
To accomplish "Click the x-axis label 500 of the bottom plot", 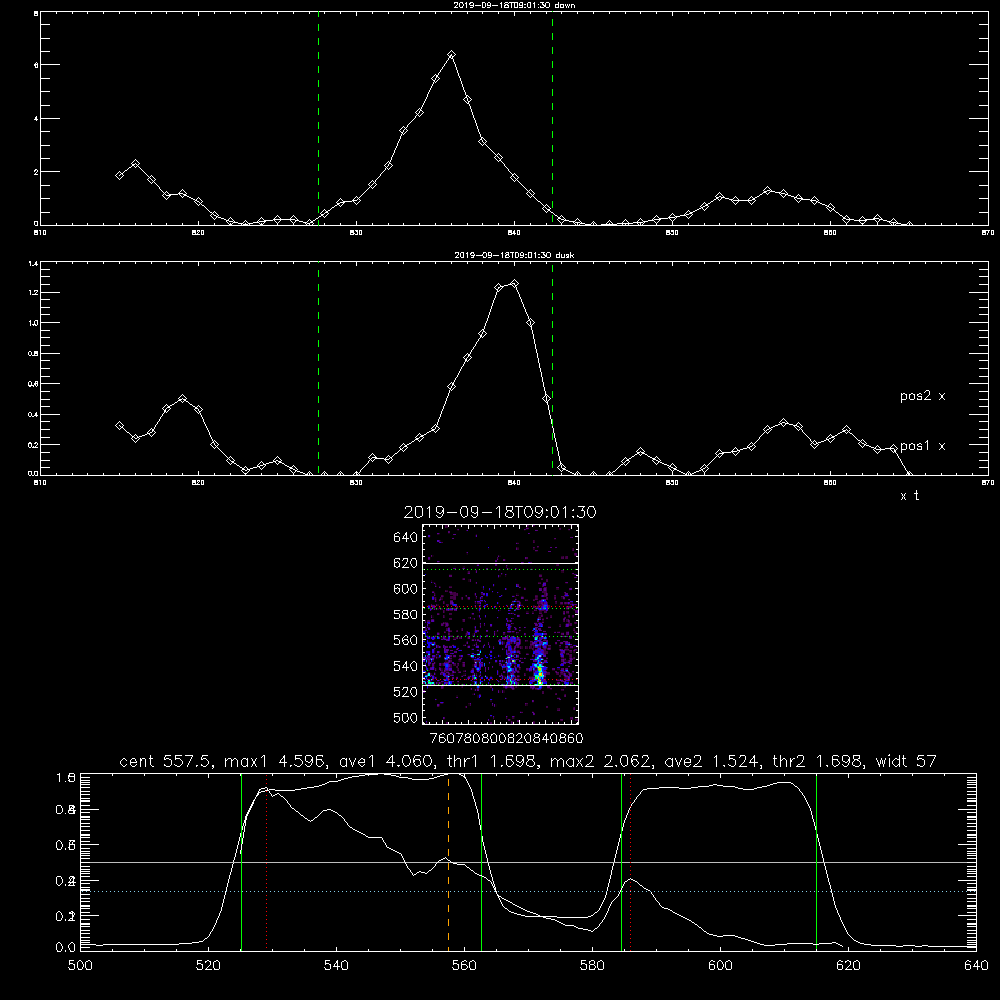I will pos(80,966).
